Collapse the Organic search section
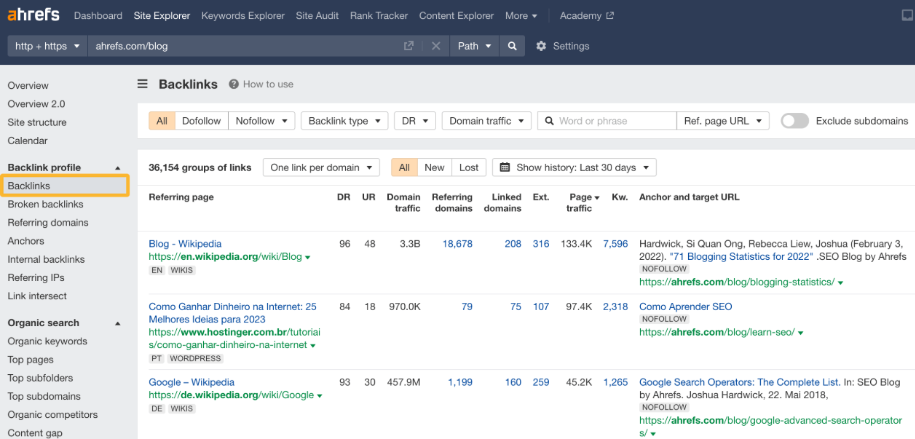Image resolution: width=915 pixels, height=439 pixels. coord(117,323)
